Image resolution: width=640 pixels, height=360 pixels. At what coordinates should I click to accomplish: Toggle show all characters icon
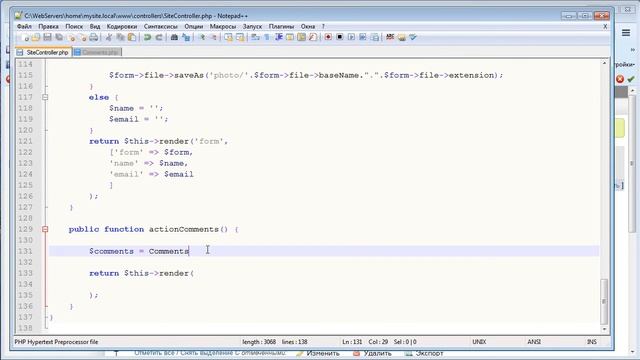pyautogui.click(x=267, y=38)
